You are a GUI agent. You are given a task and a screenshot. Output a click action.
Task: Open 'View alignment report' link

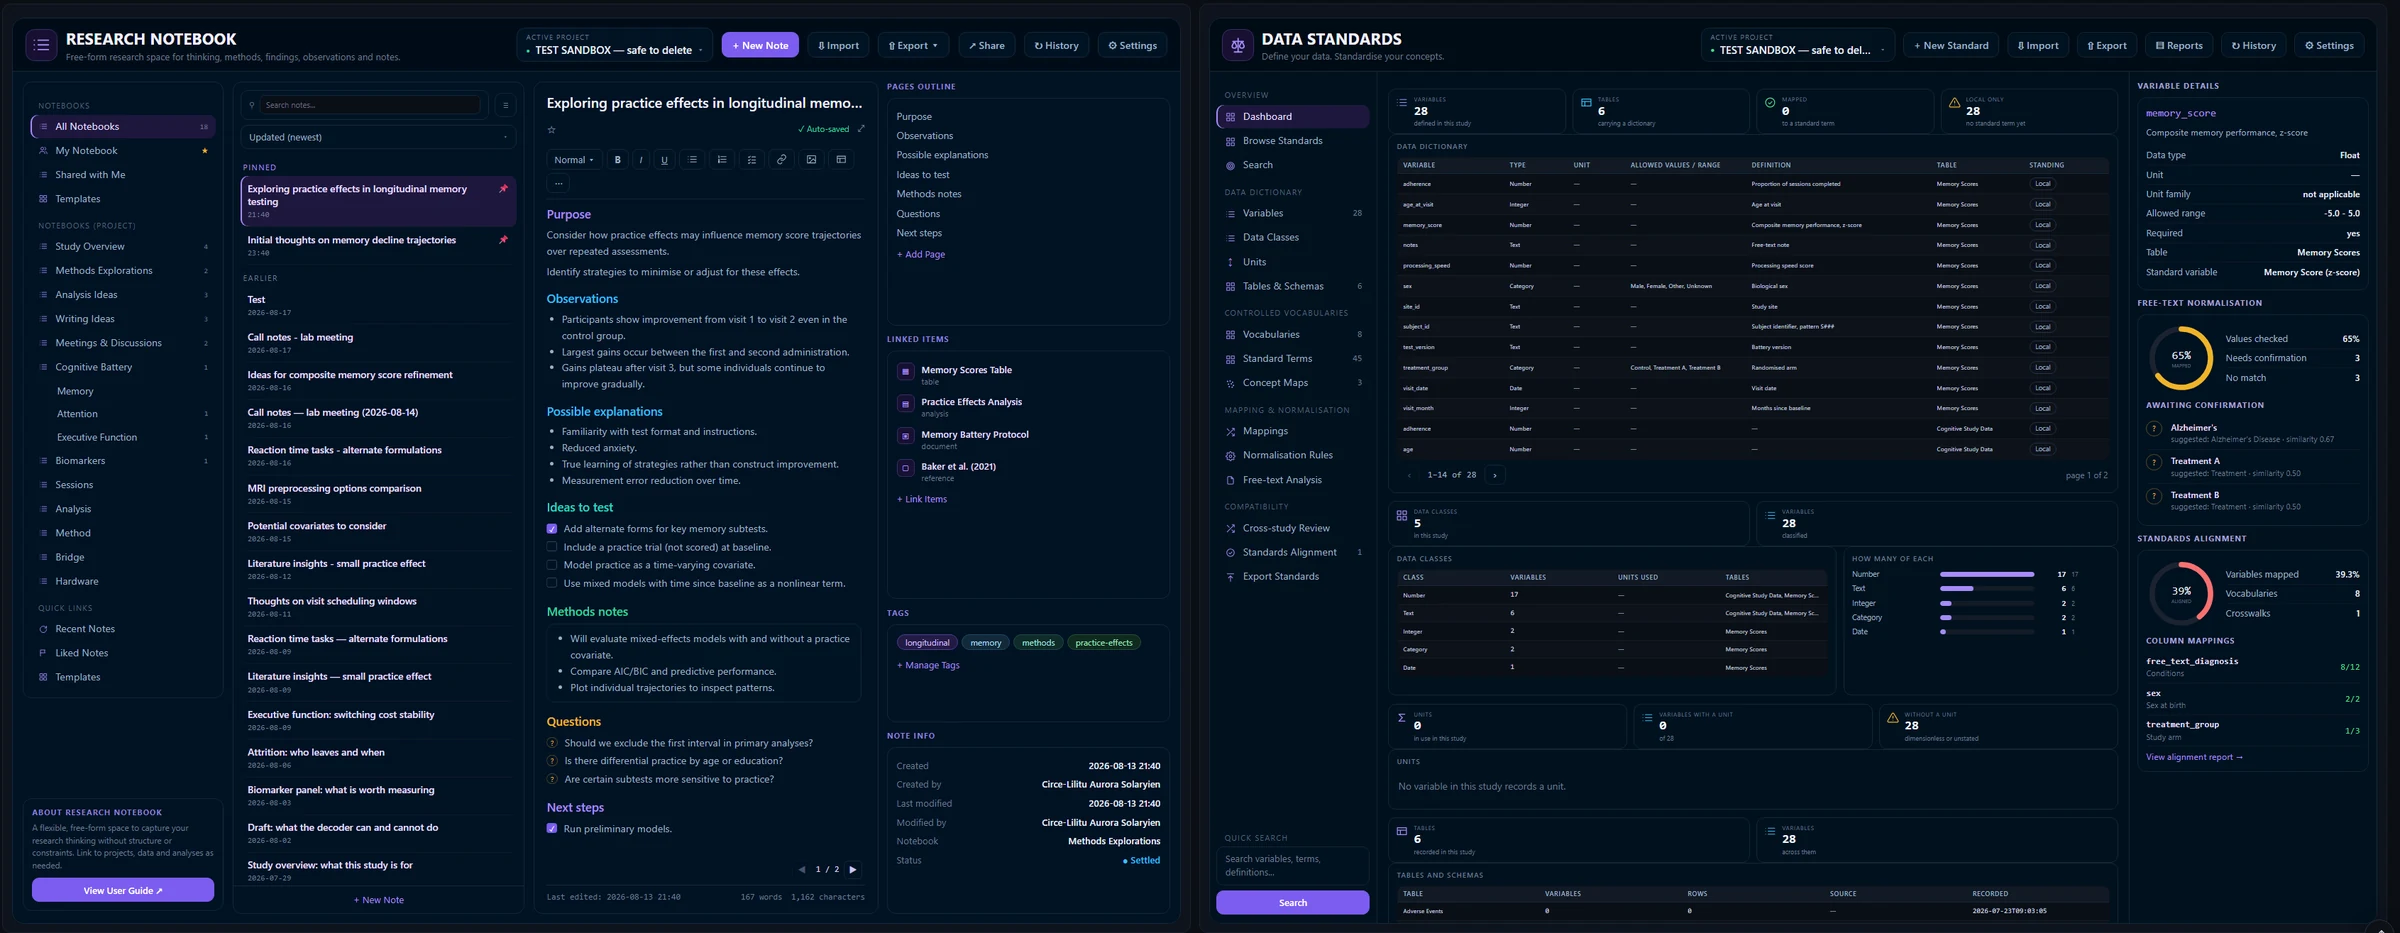(2194, 757)
